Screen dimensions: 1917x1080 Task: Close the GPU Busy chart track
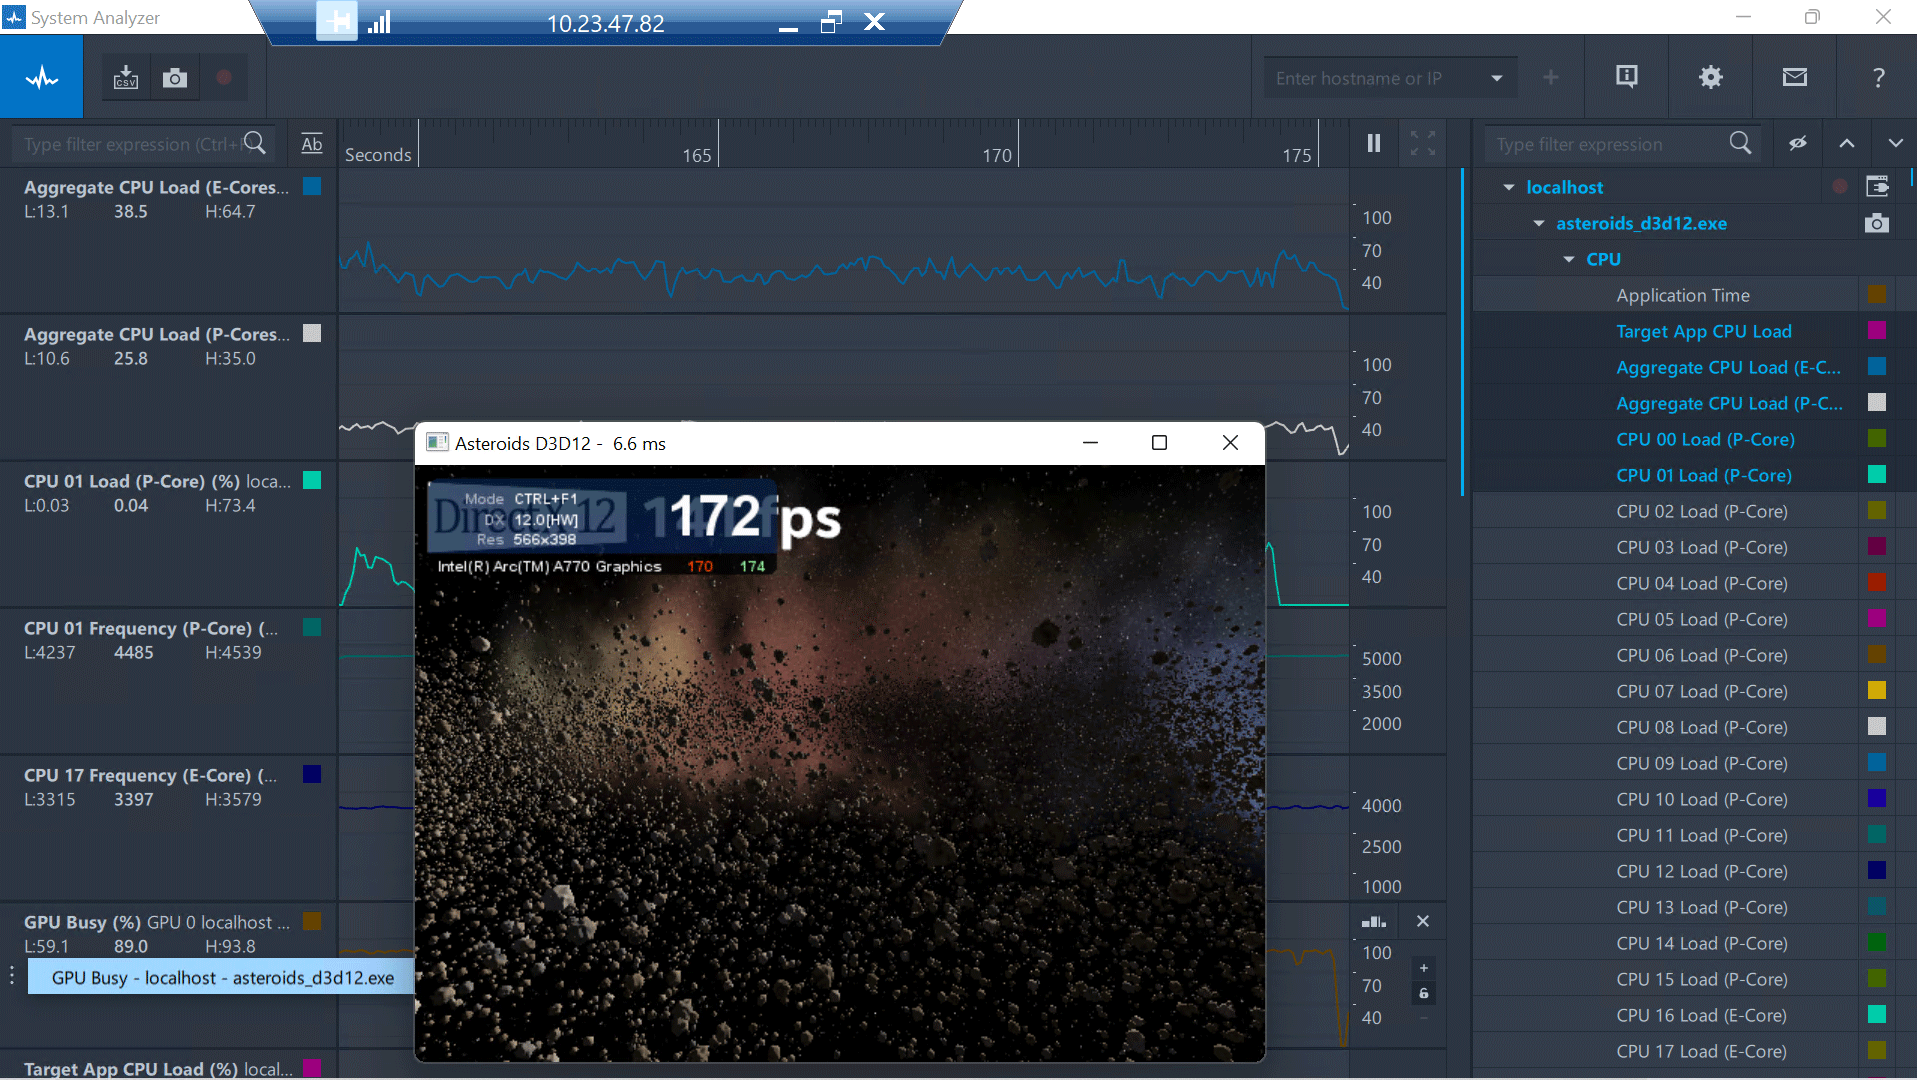1423,921
